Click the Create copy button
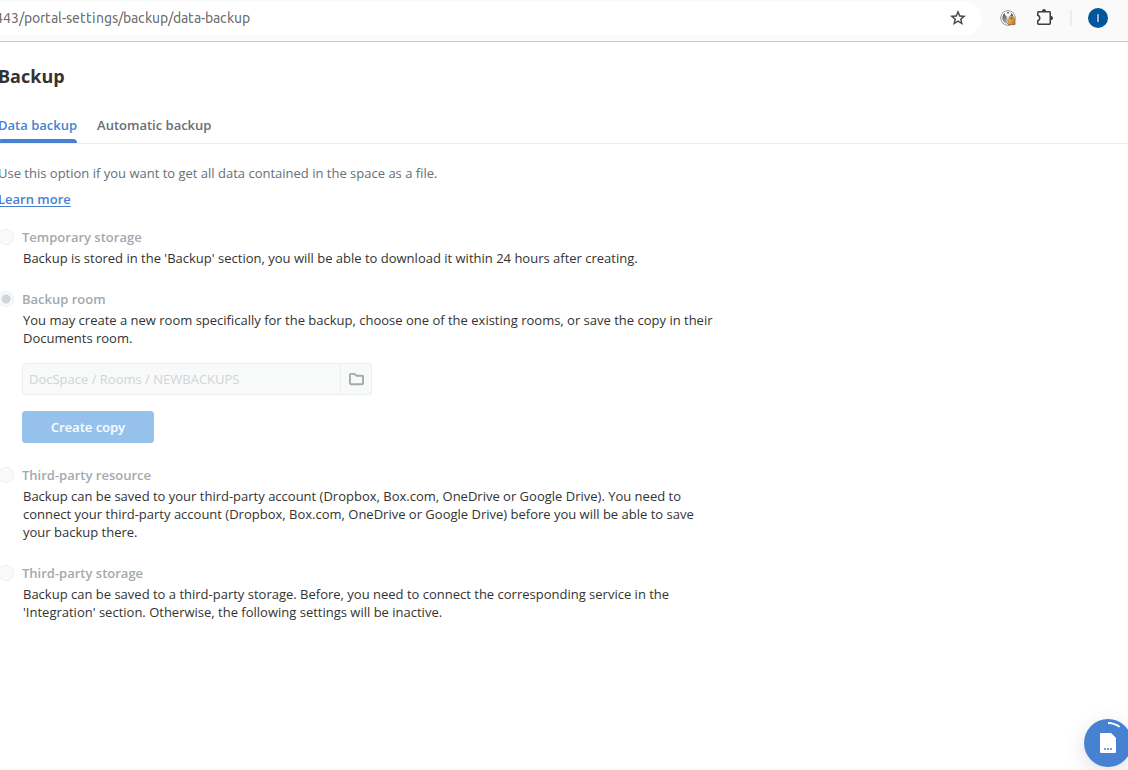This screenshot has height=770, width=1128. [x=88, y=427]
